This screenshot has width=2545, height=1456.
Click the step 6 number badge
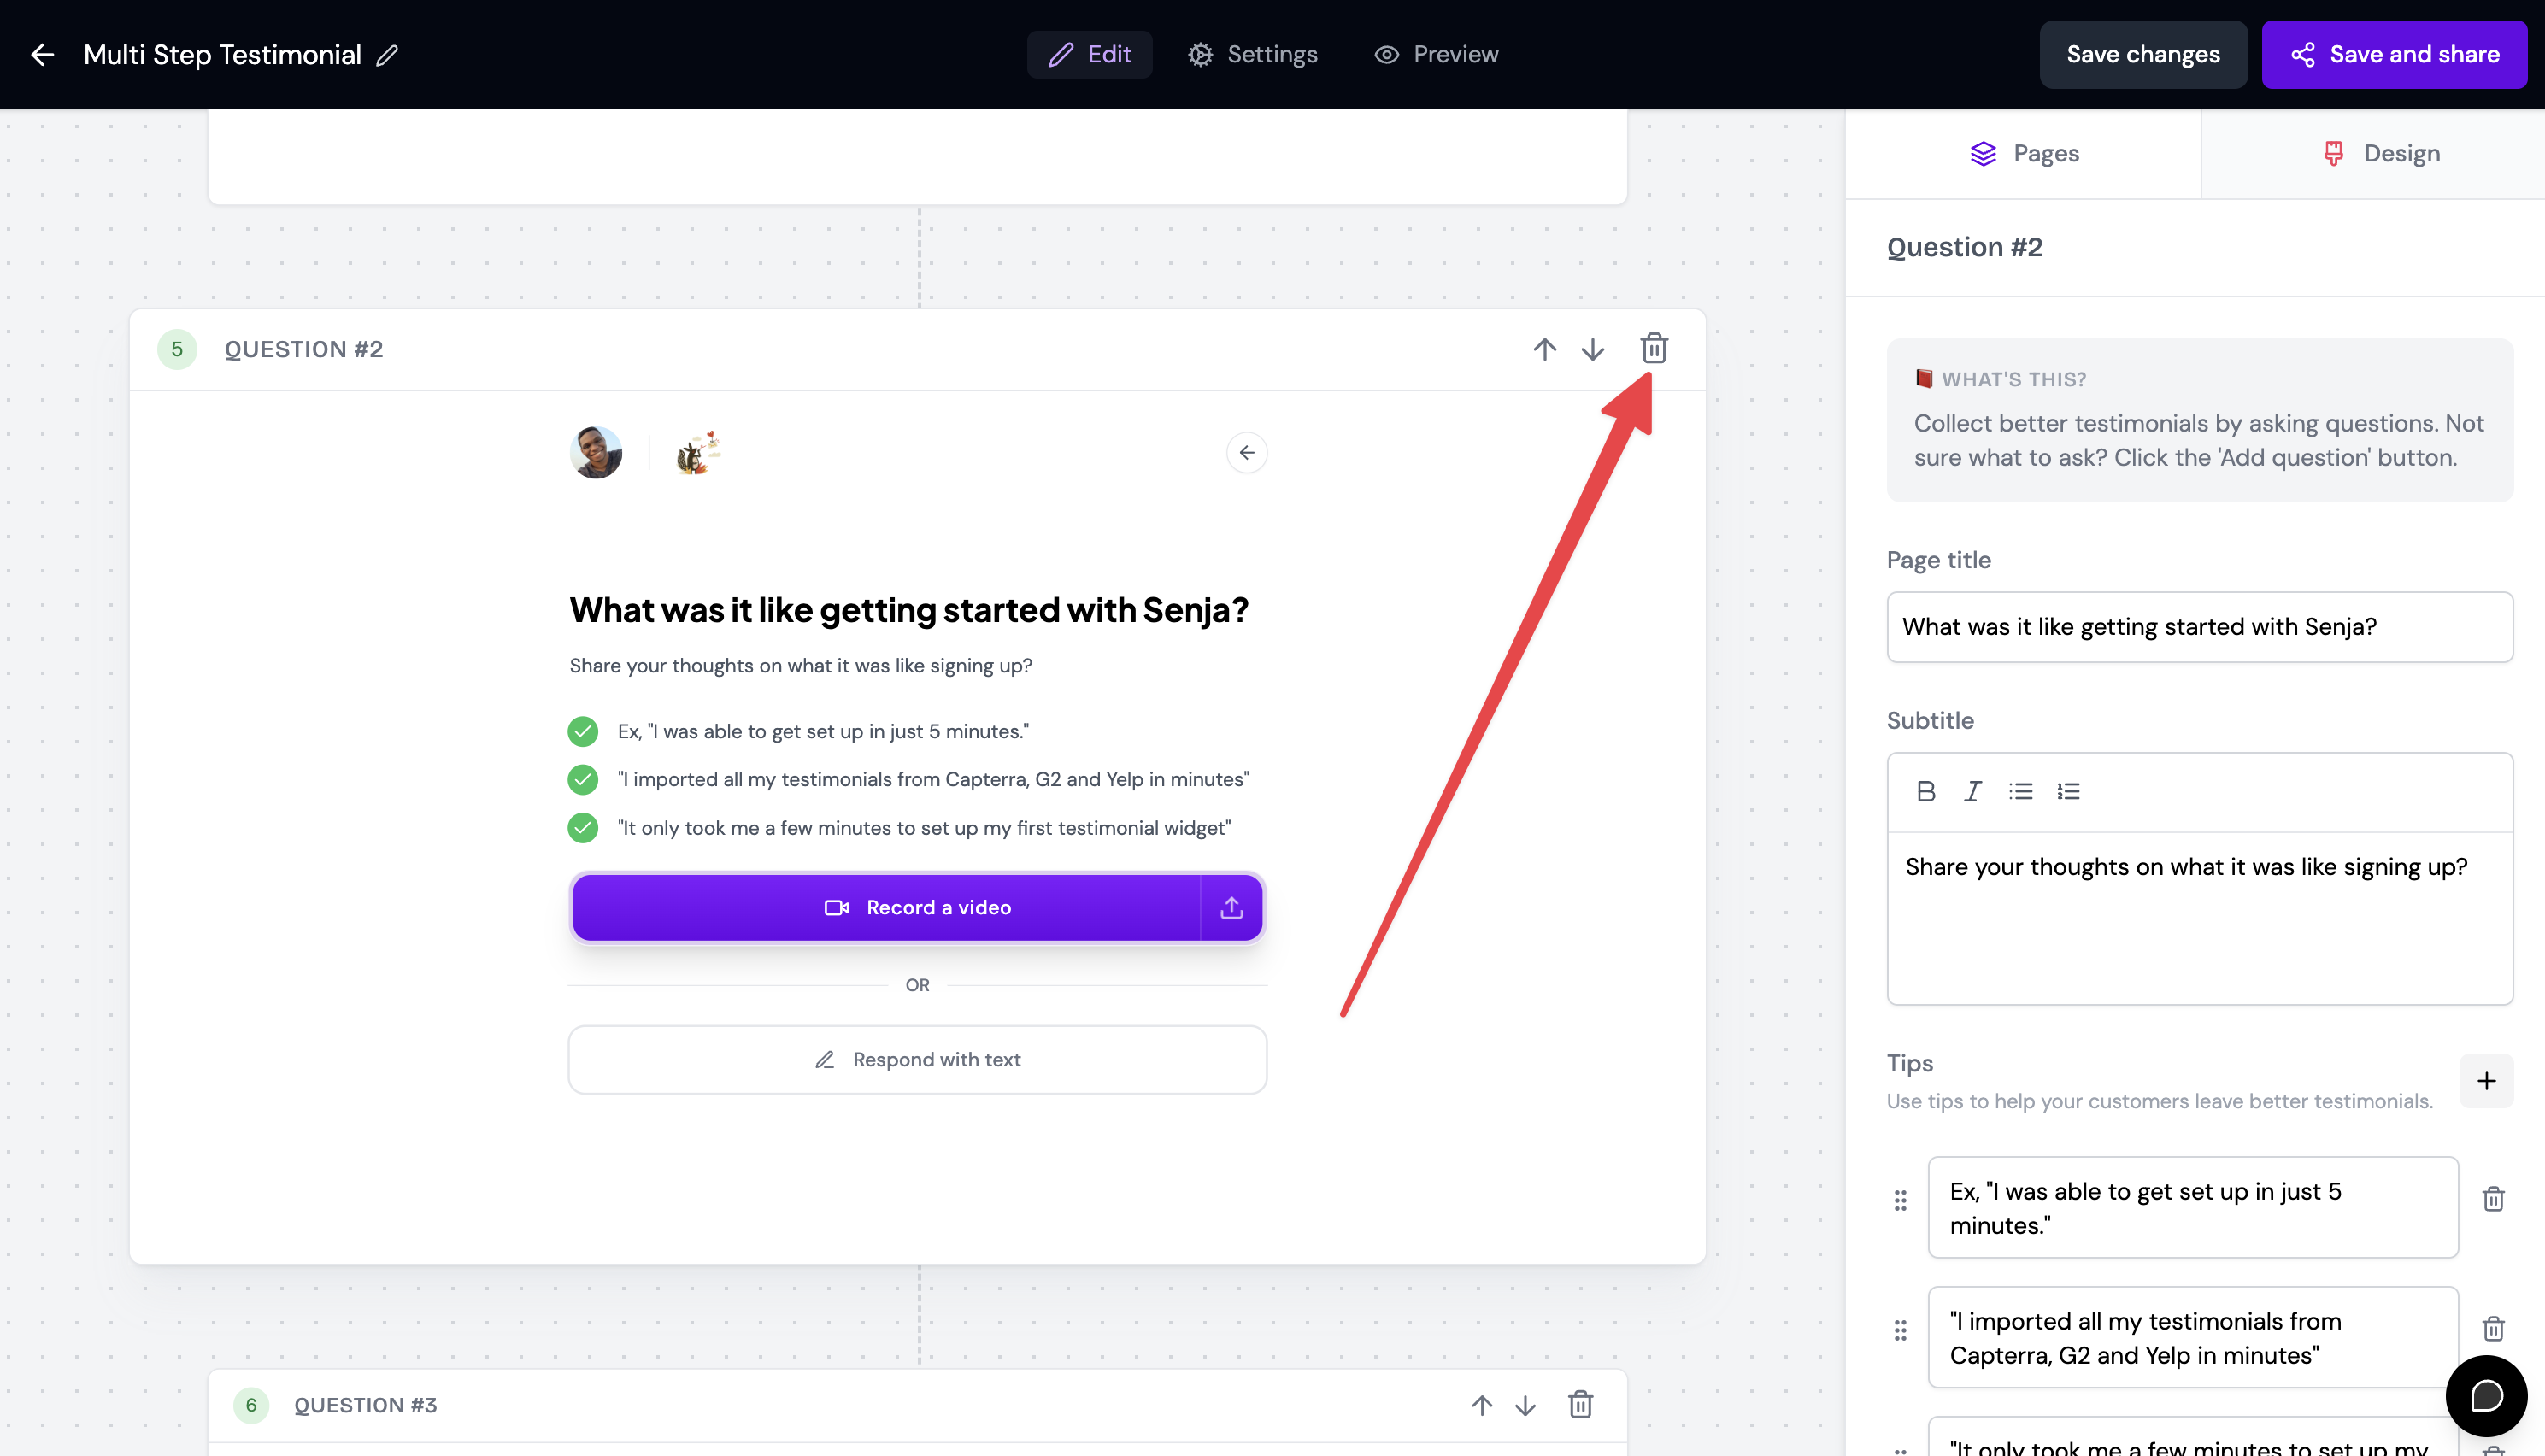tap(251, 1405)
